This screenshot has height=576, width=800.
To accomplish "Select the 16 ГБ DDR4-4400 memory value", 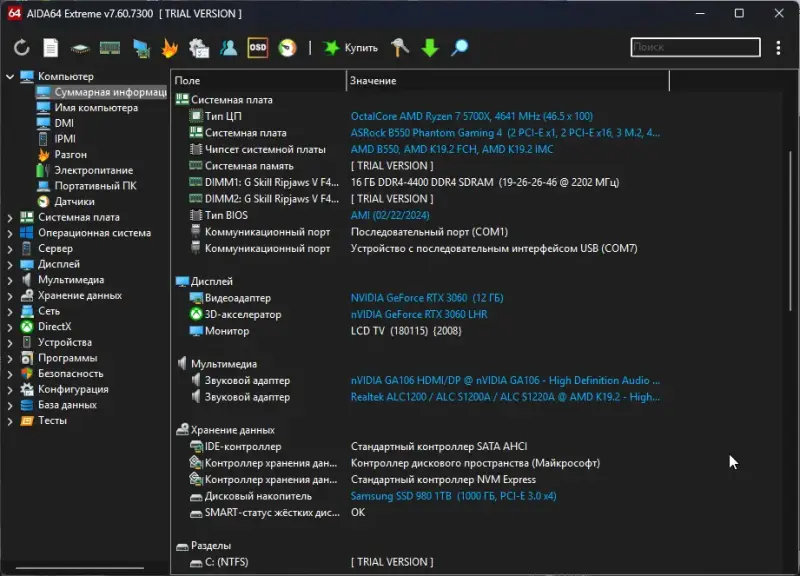I will point(485,183).
